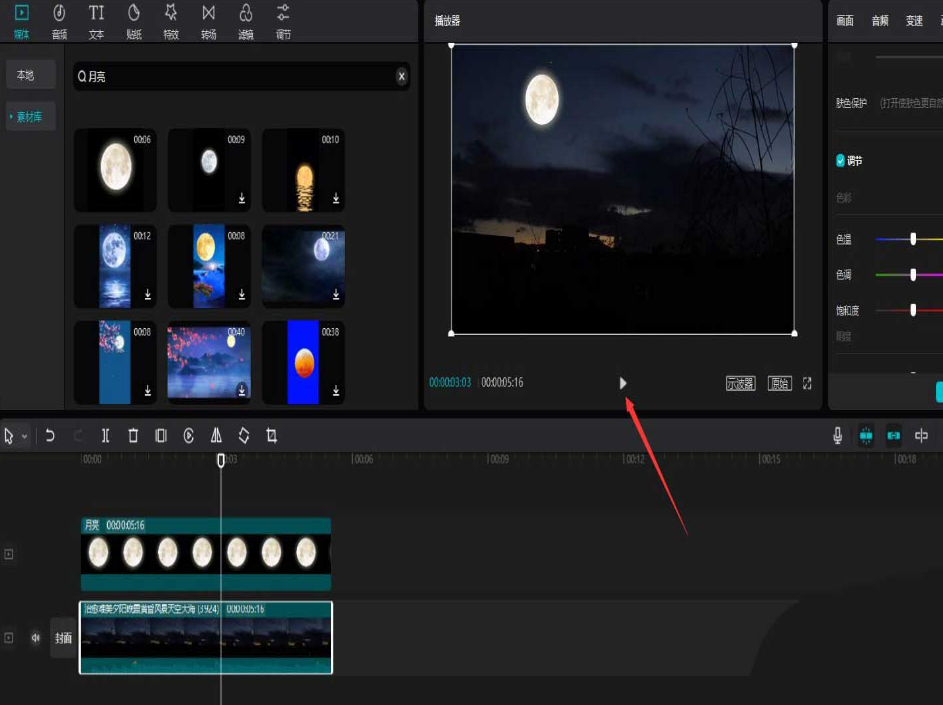The height and width of the screenshot is (705, 943).
Task: Click the crop tool in timeline toolbar
Action: point(272,436)
